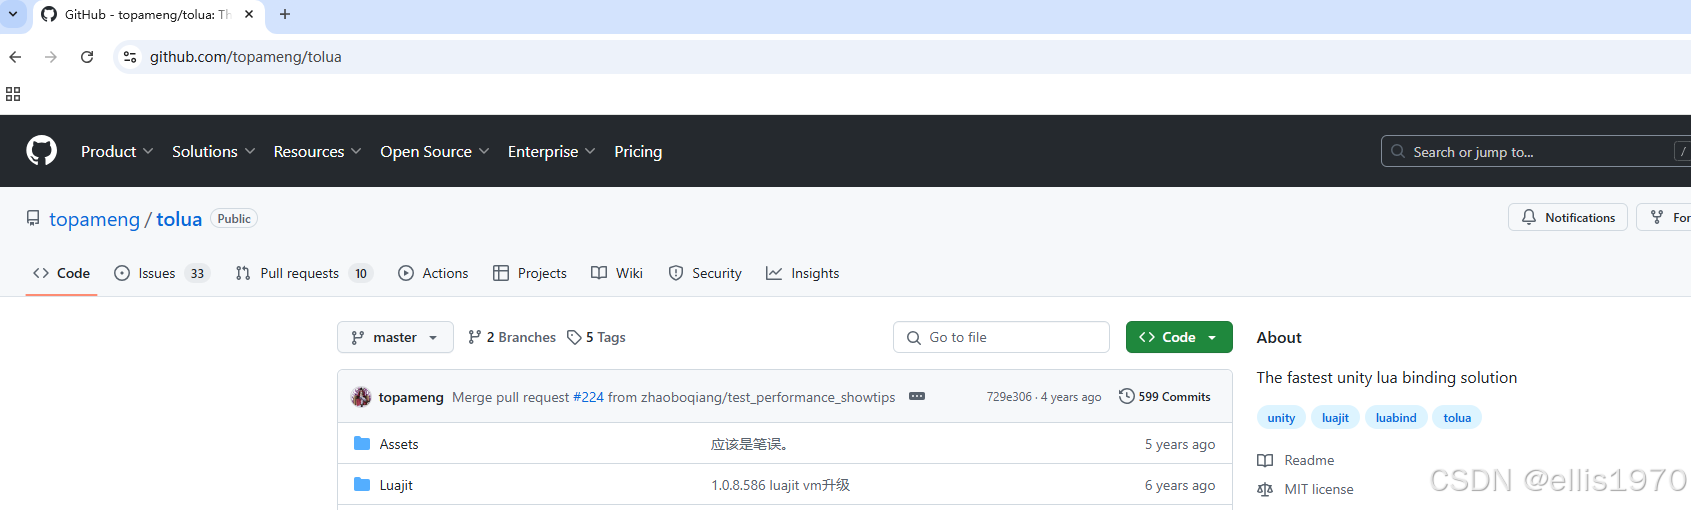Expand the Open Source menu
This screenshot has height=510, width=1691.
point(435,151)
